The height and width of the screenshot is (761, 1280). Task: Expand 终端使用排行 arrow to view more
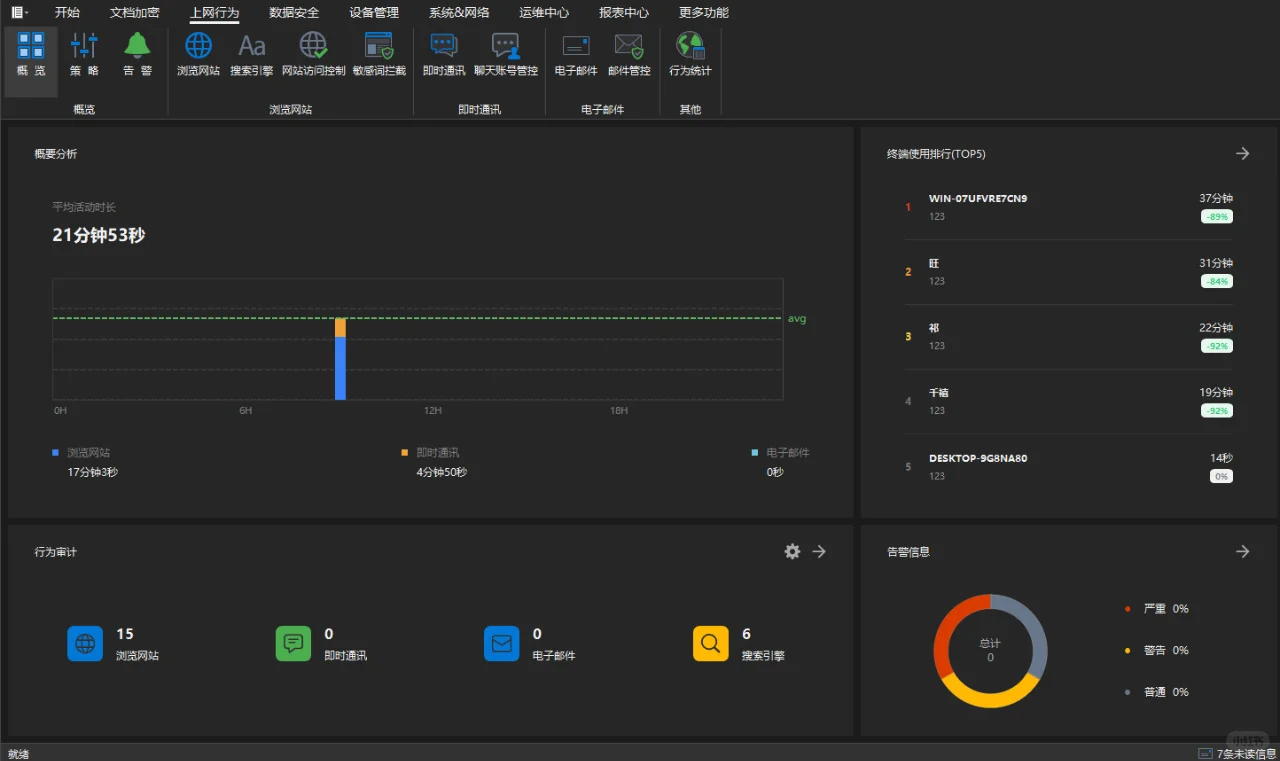(1242, 153)
